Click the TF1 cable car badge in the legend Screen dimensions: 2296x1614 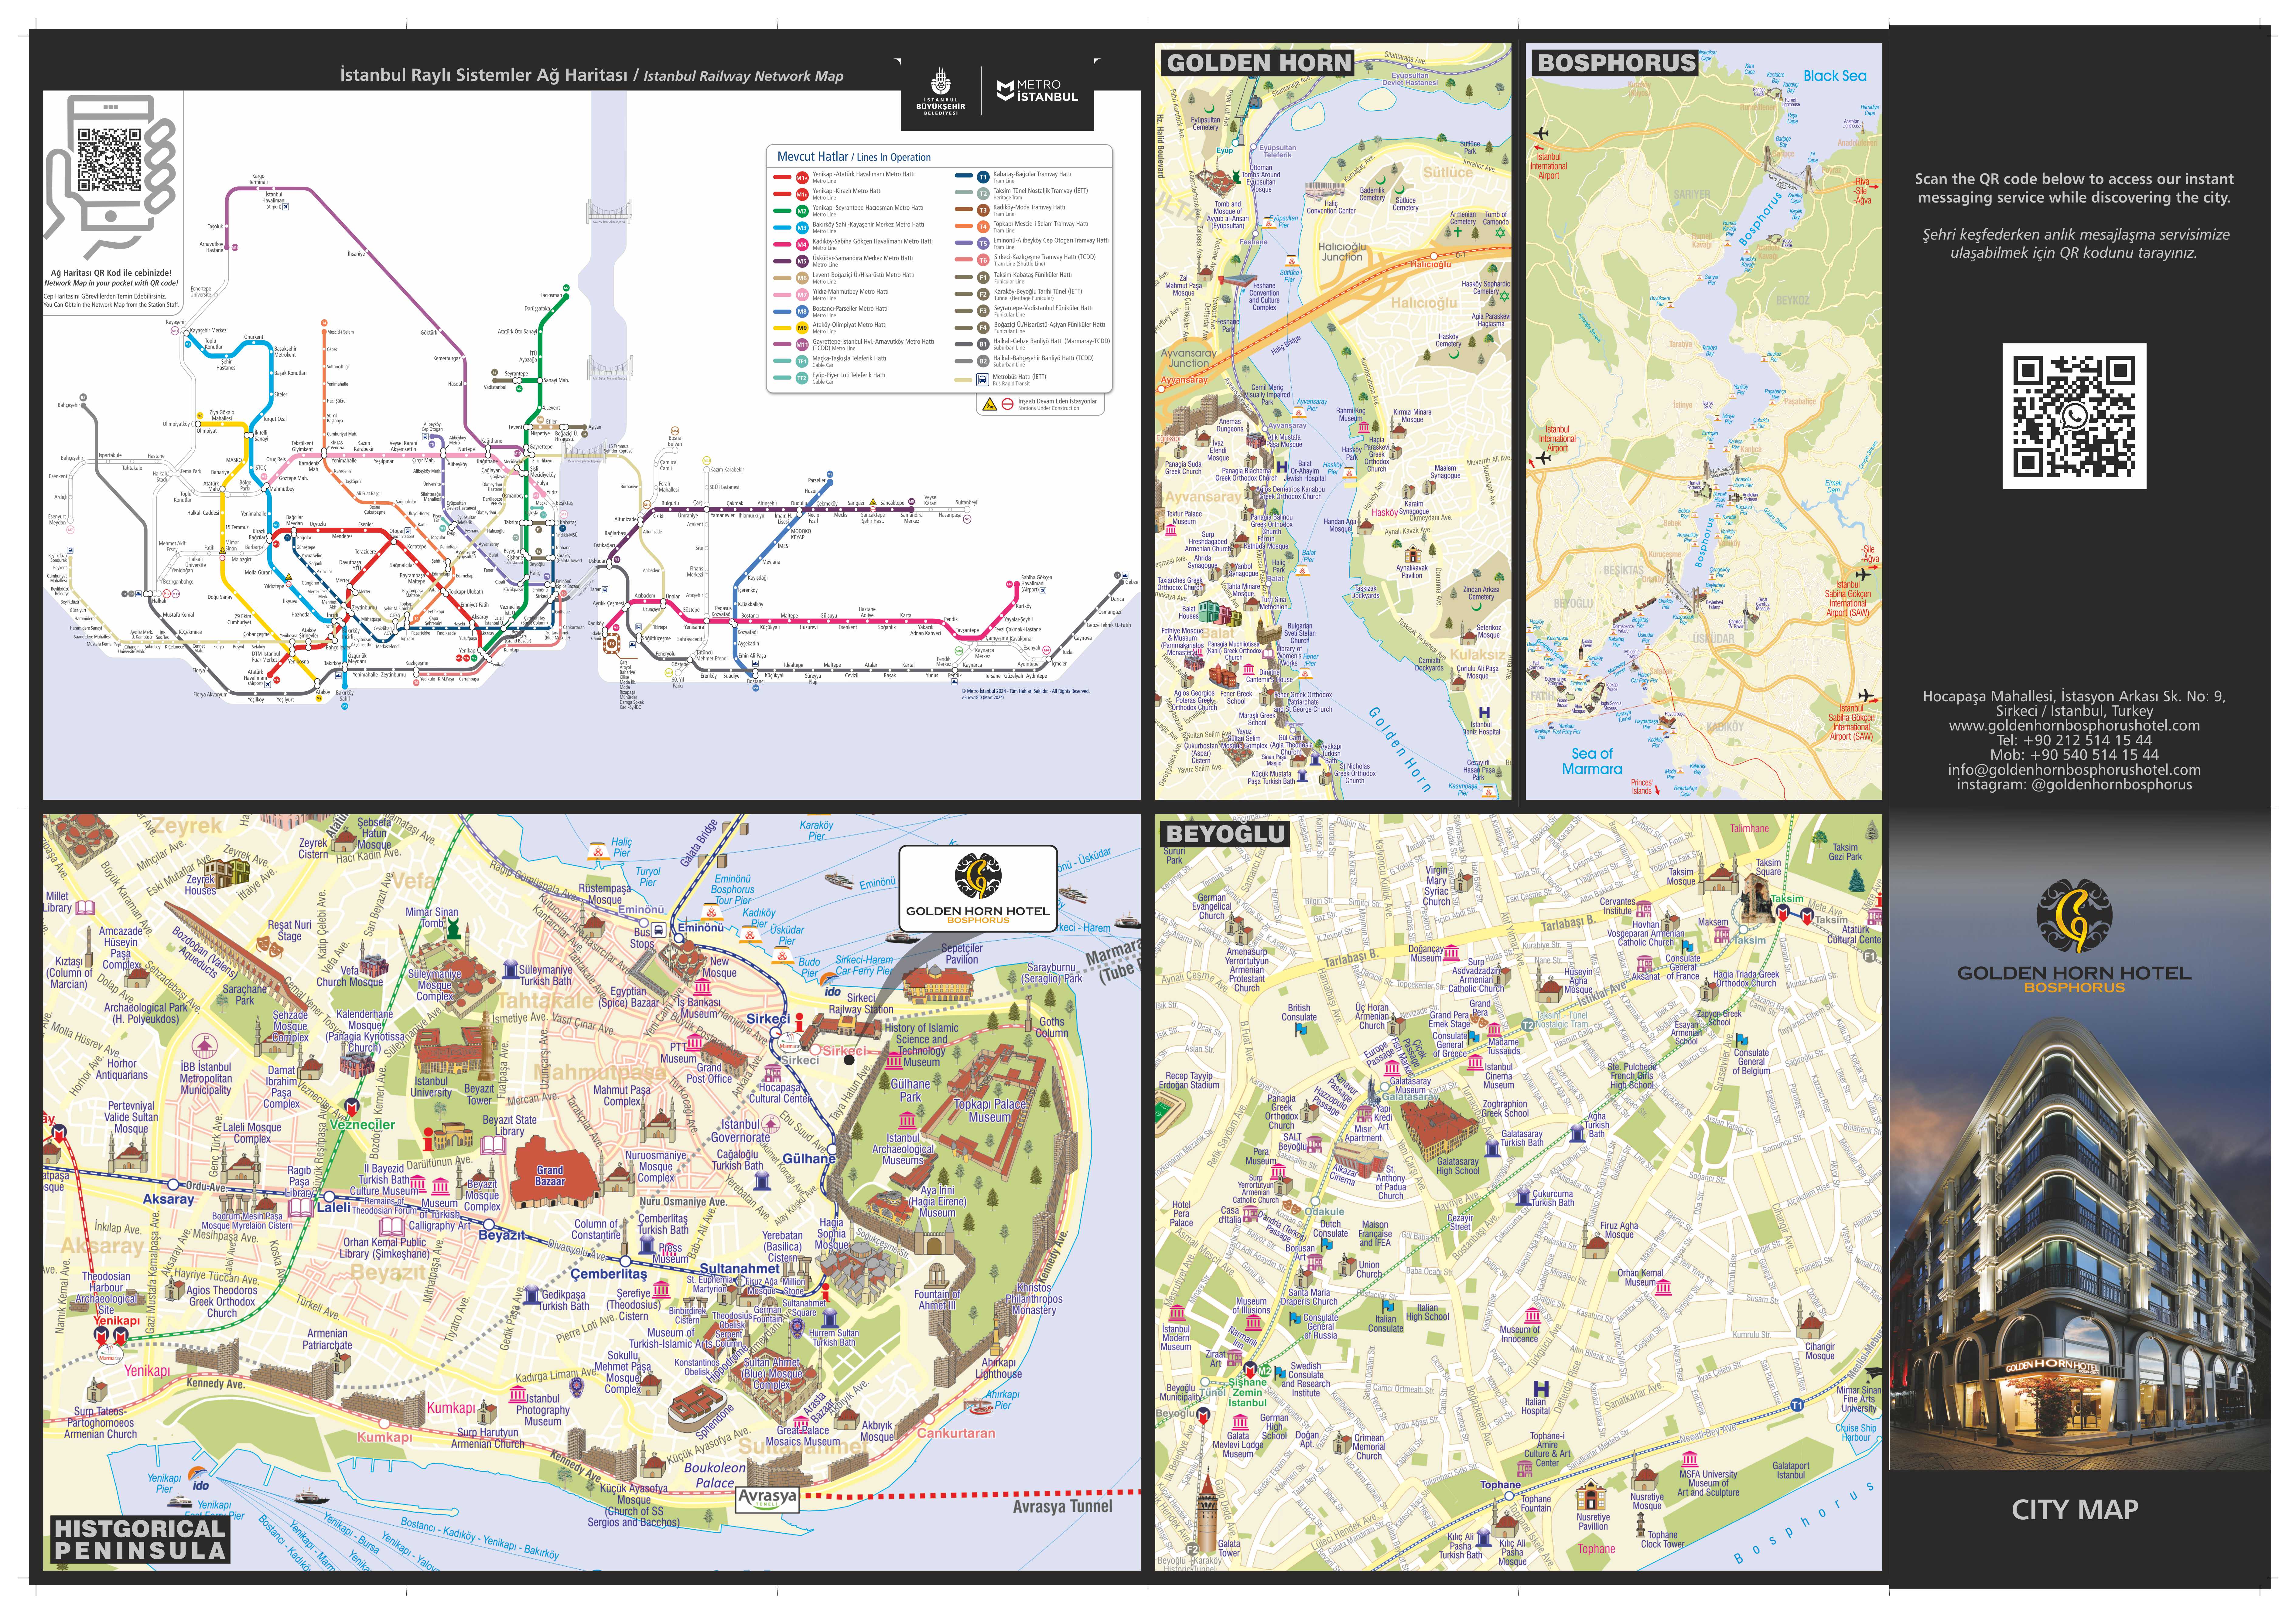[802, 361]
